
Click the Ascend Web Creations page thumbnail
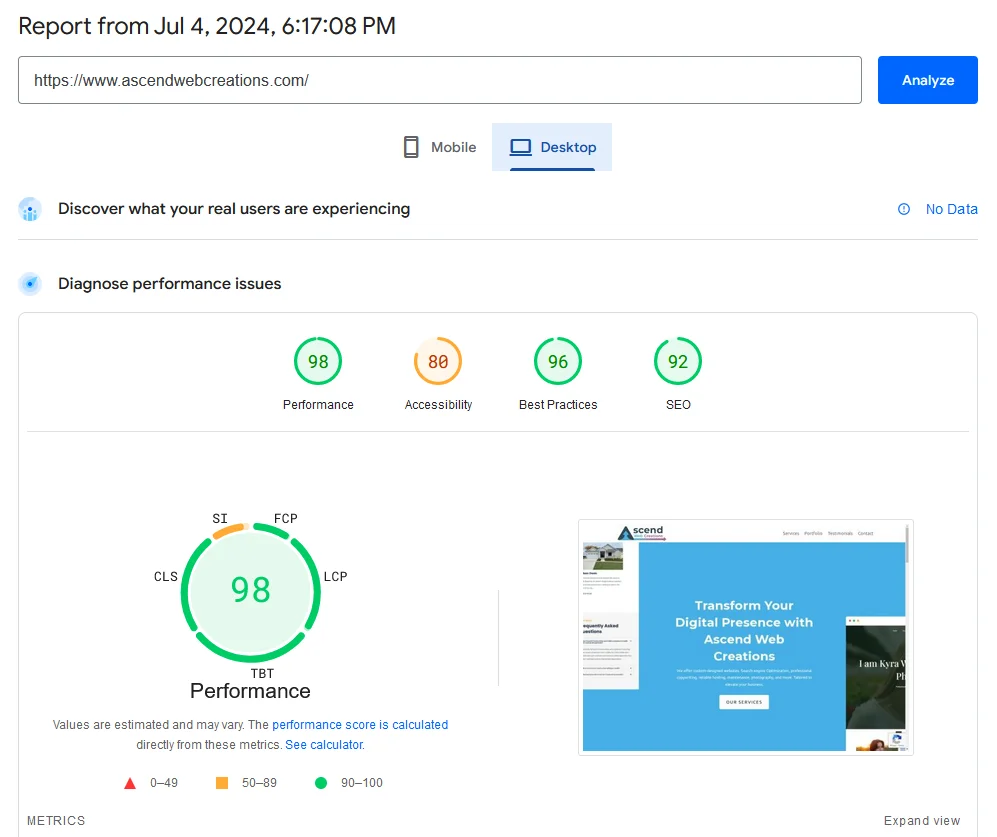pos(744,636)
